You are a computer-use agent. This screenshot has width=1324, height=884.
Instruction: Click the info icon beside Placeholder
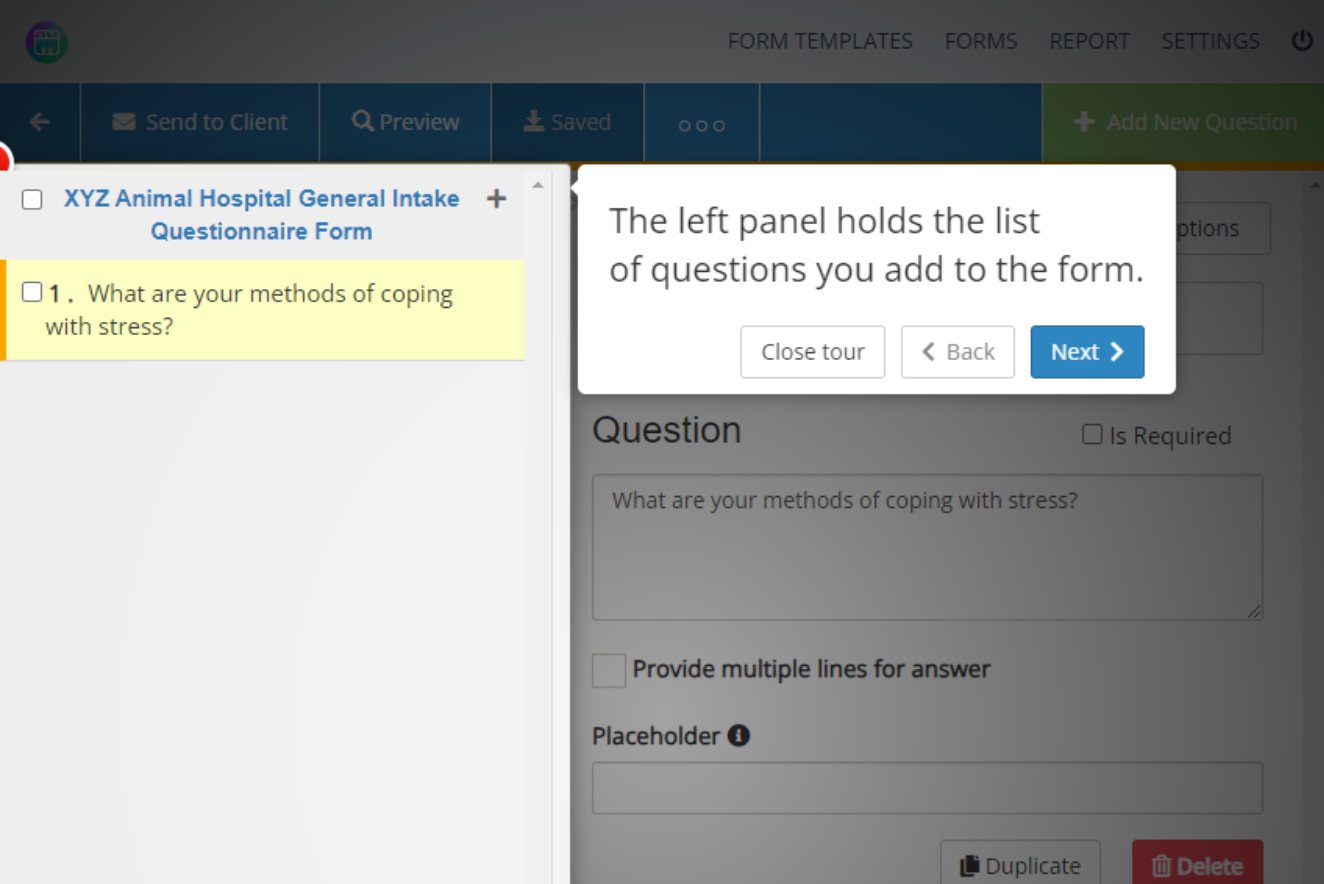(x=738, y=735)
